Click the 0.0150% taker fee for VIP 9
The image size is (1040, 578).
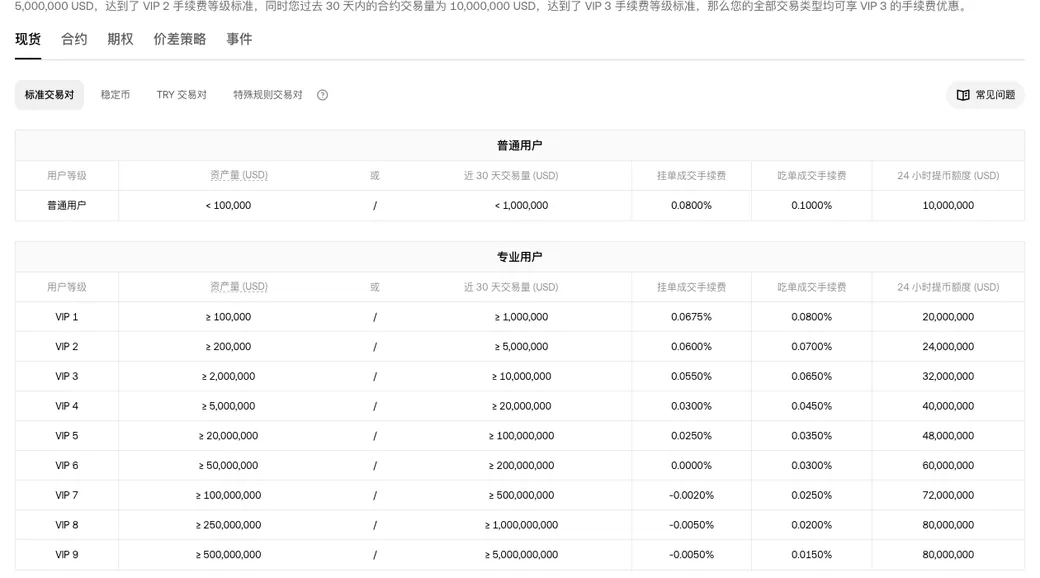[811, 555]
